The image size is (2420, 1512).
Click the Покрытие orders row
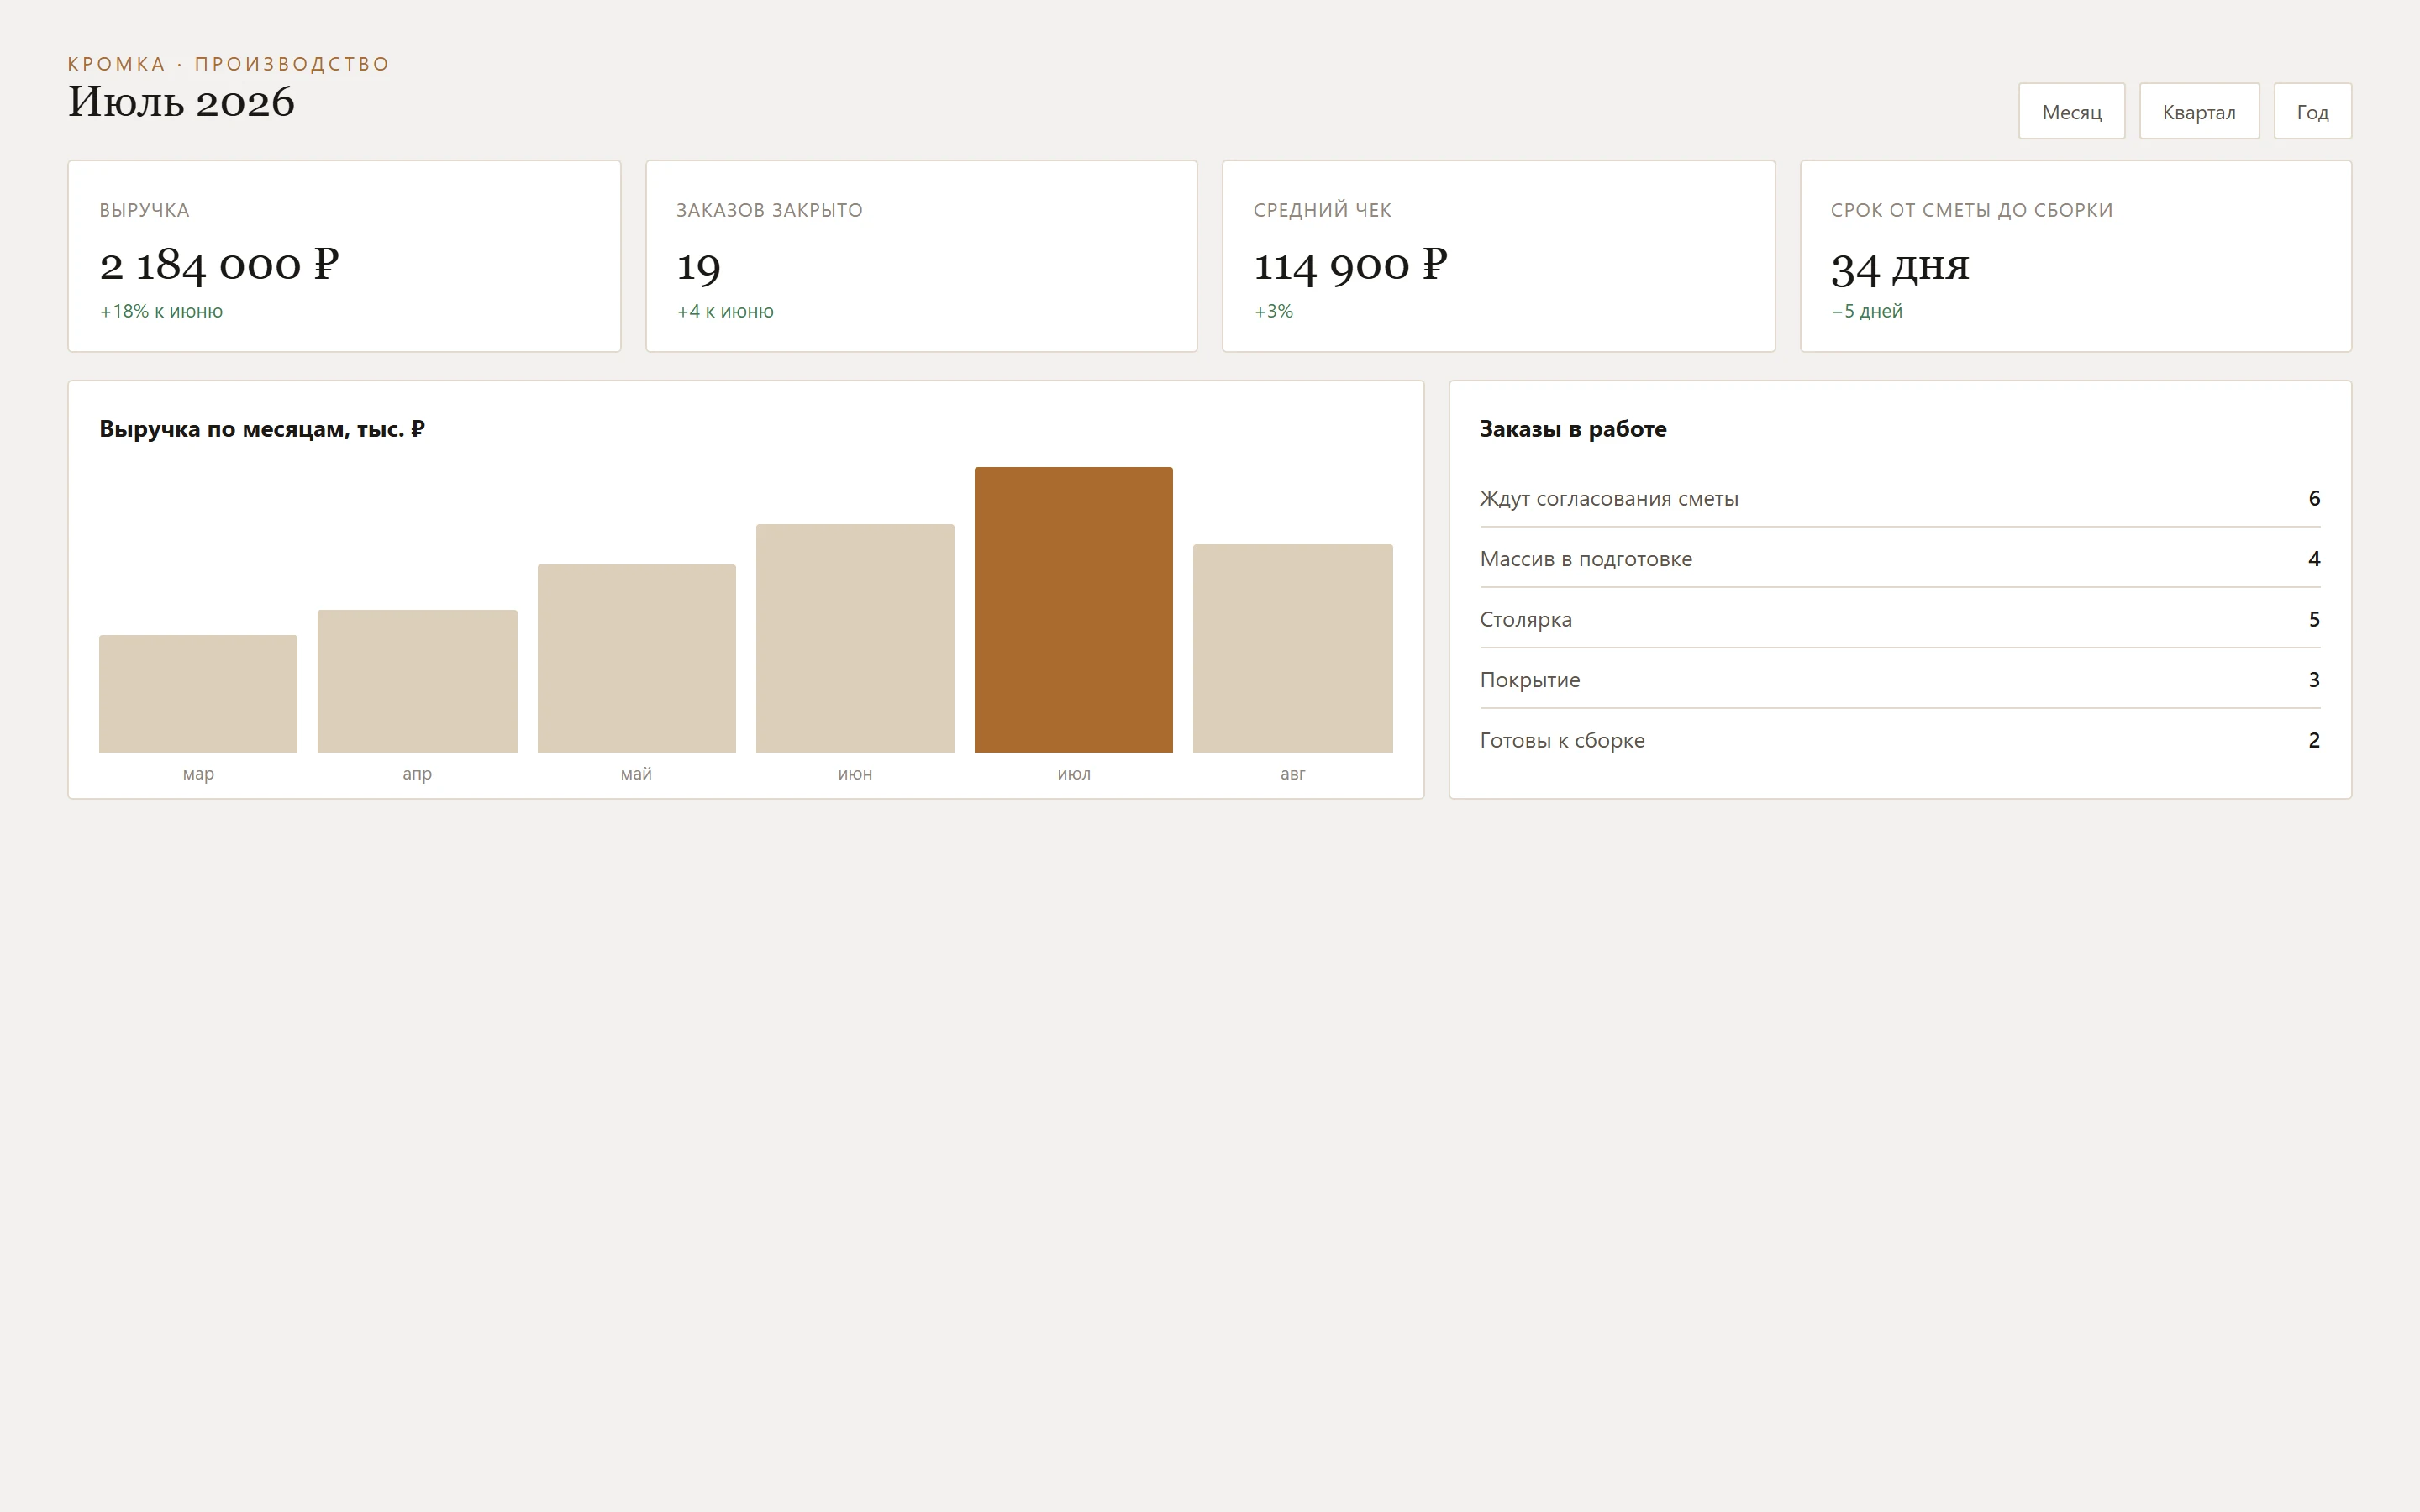tap(1899, 680)
